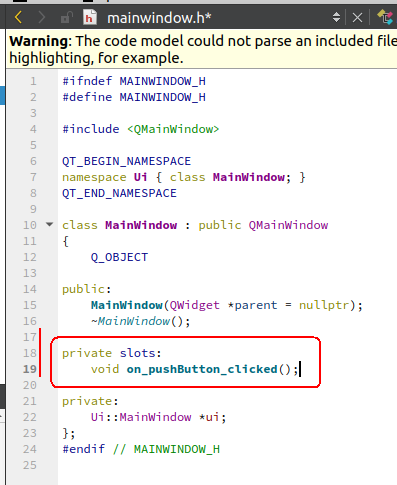This screenshot has height=485, width=397.
Task: Click the Ui::MainWindow type on line 22
Action: point(141,417)
